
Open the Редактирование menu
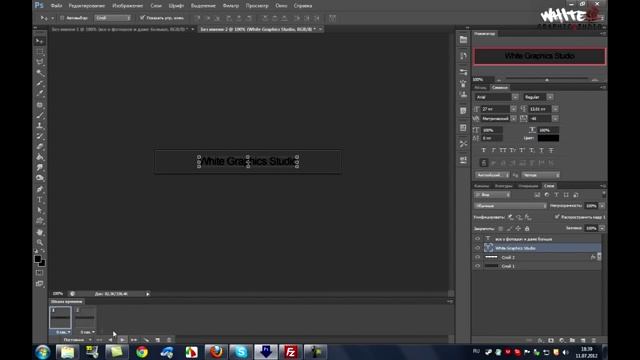pyautogui.click(x=87, y=6)
